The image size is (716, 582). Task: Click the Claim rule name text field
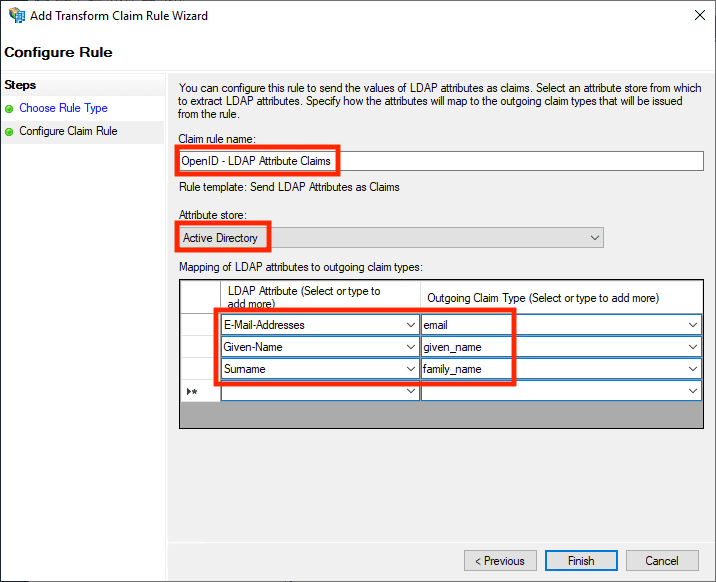[441, 161]
